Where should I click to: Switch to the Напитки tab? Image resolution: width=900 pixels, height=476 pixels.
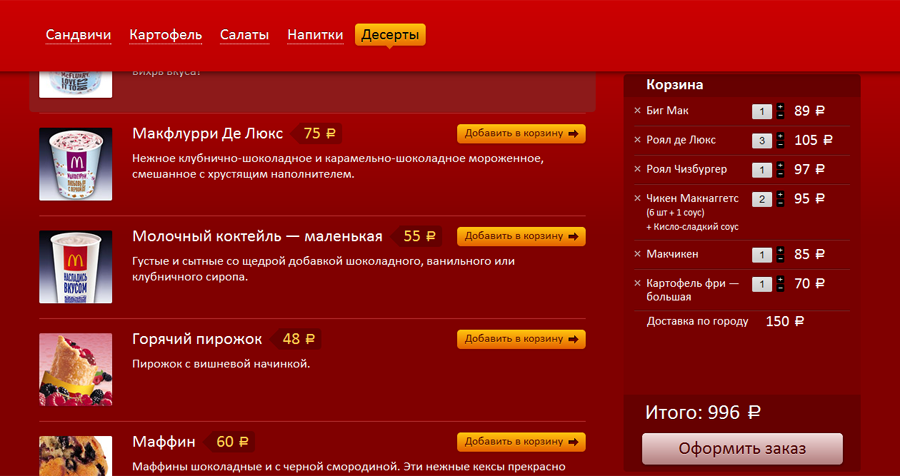click(x=315, y=35)
